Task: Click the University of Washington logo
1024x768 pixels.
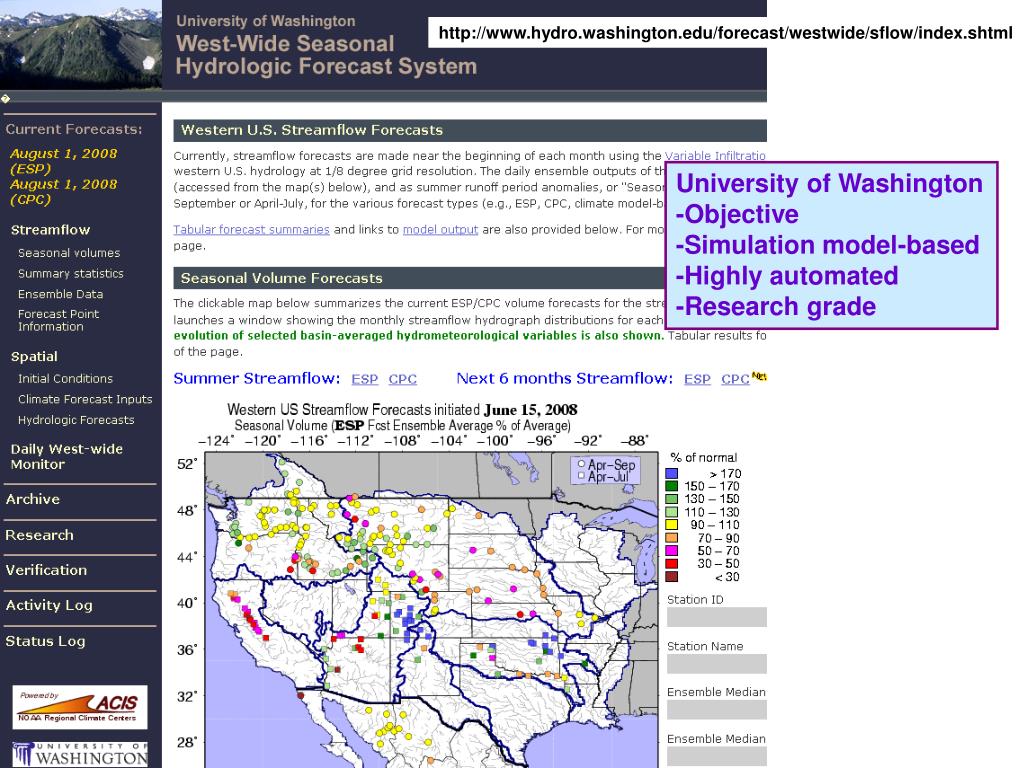Action: (80, 754)
